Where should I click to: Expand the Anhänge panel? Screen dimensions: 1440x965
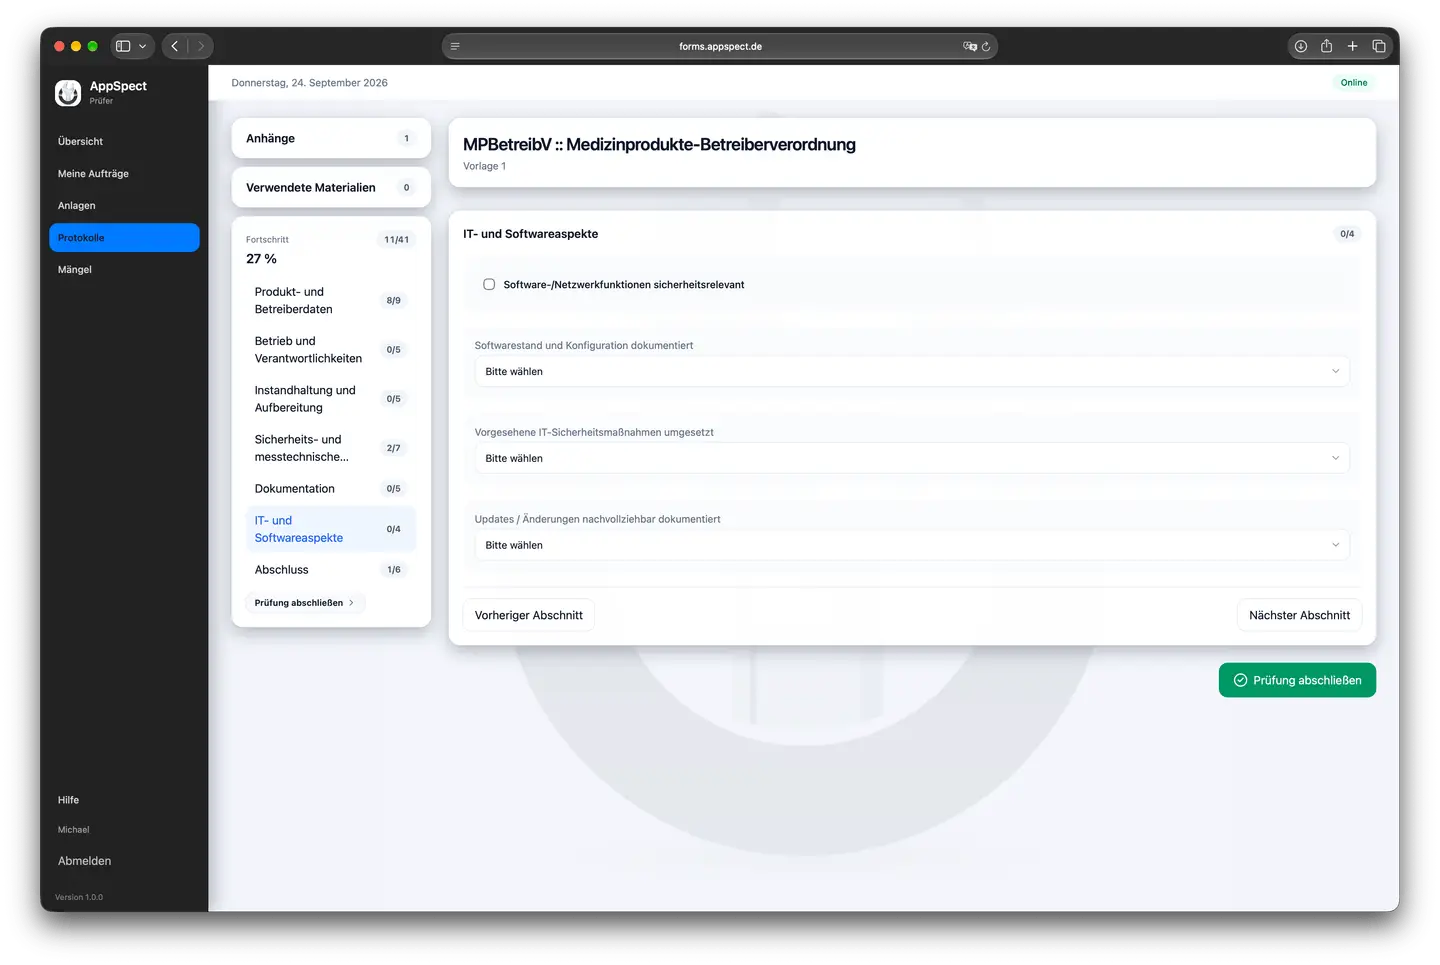click(331, 138)
